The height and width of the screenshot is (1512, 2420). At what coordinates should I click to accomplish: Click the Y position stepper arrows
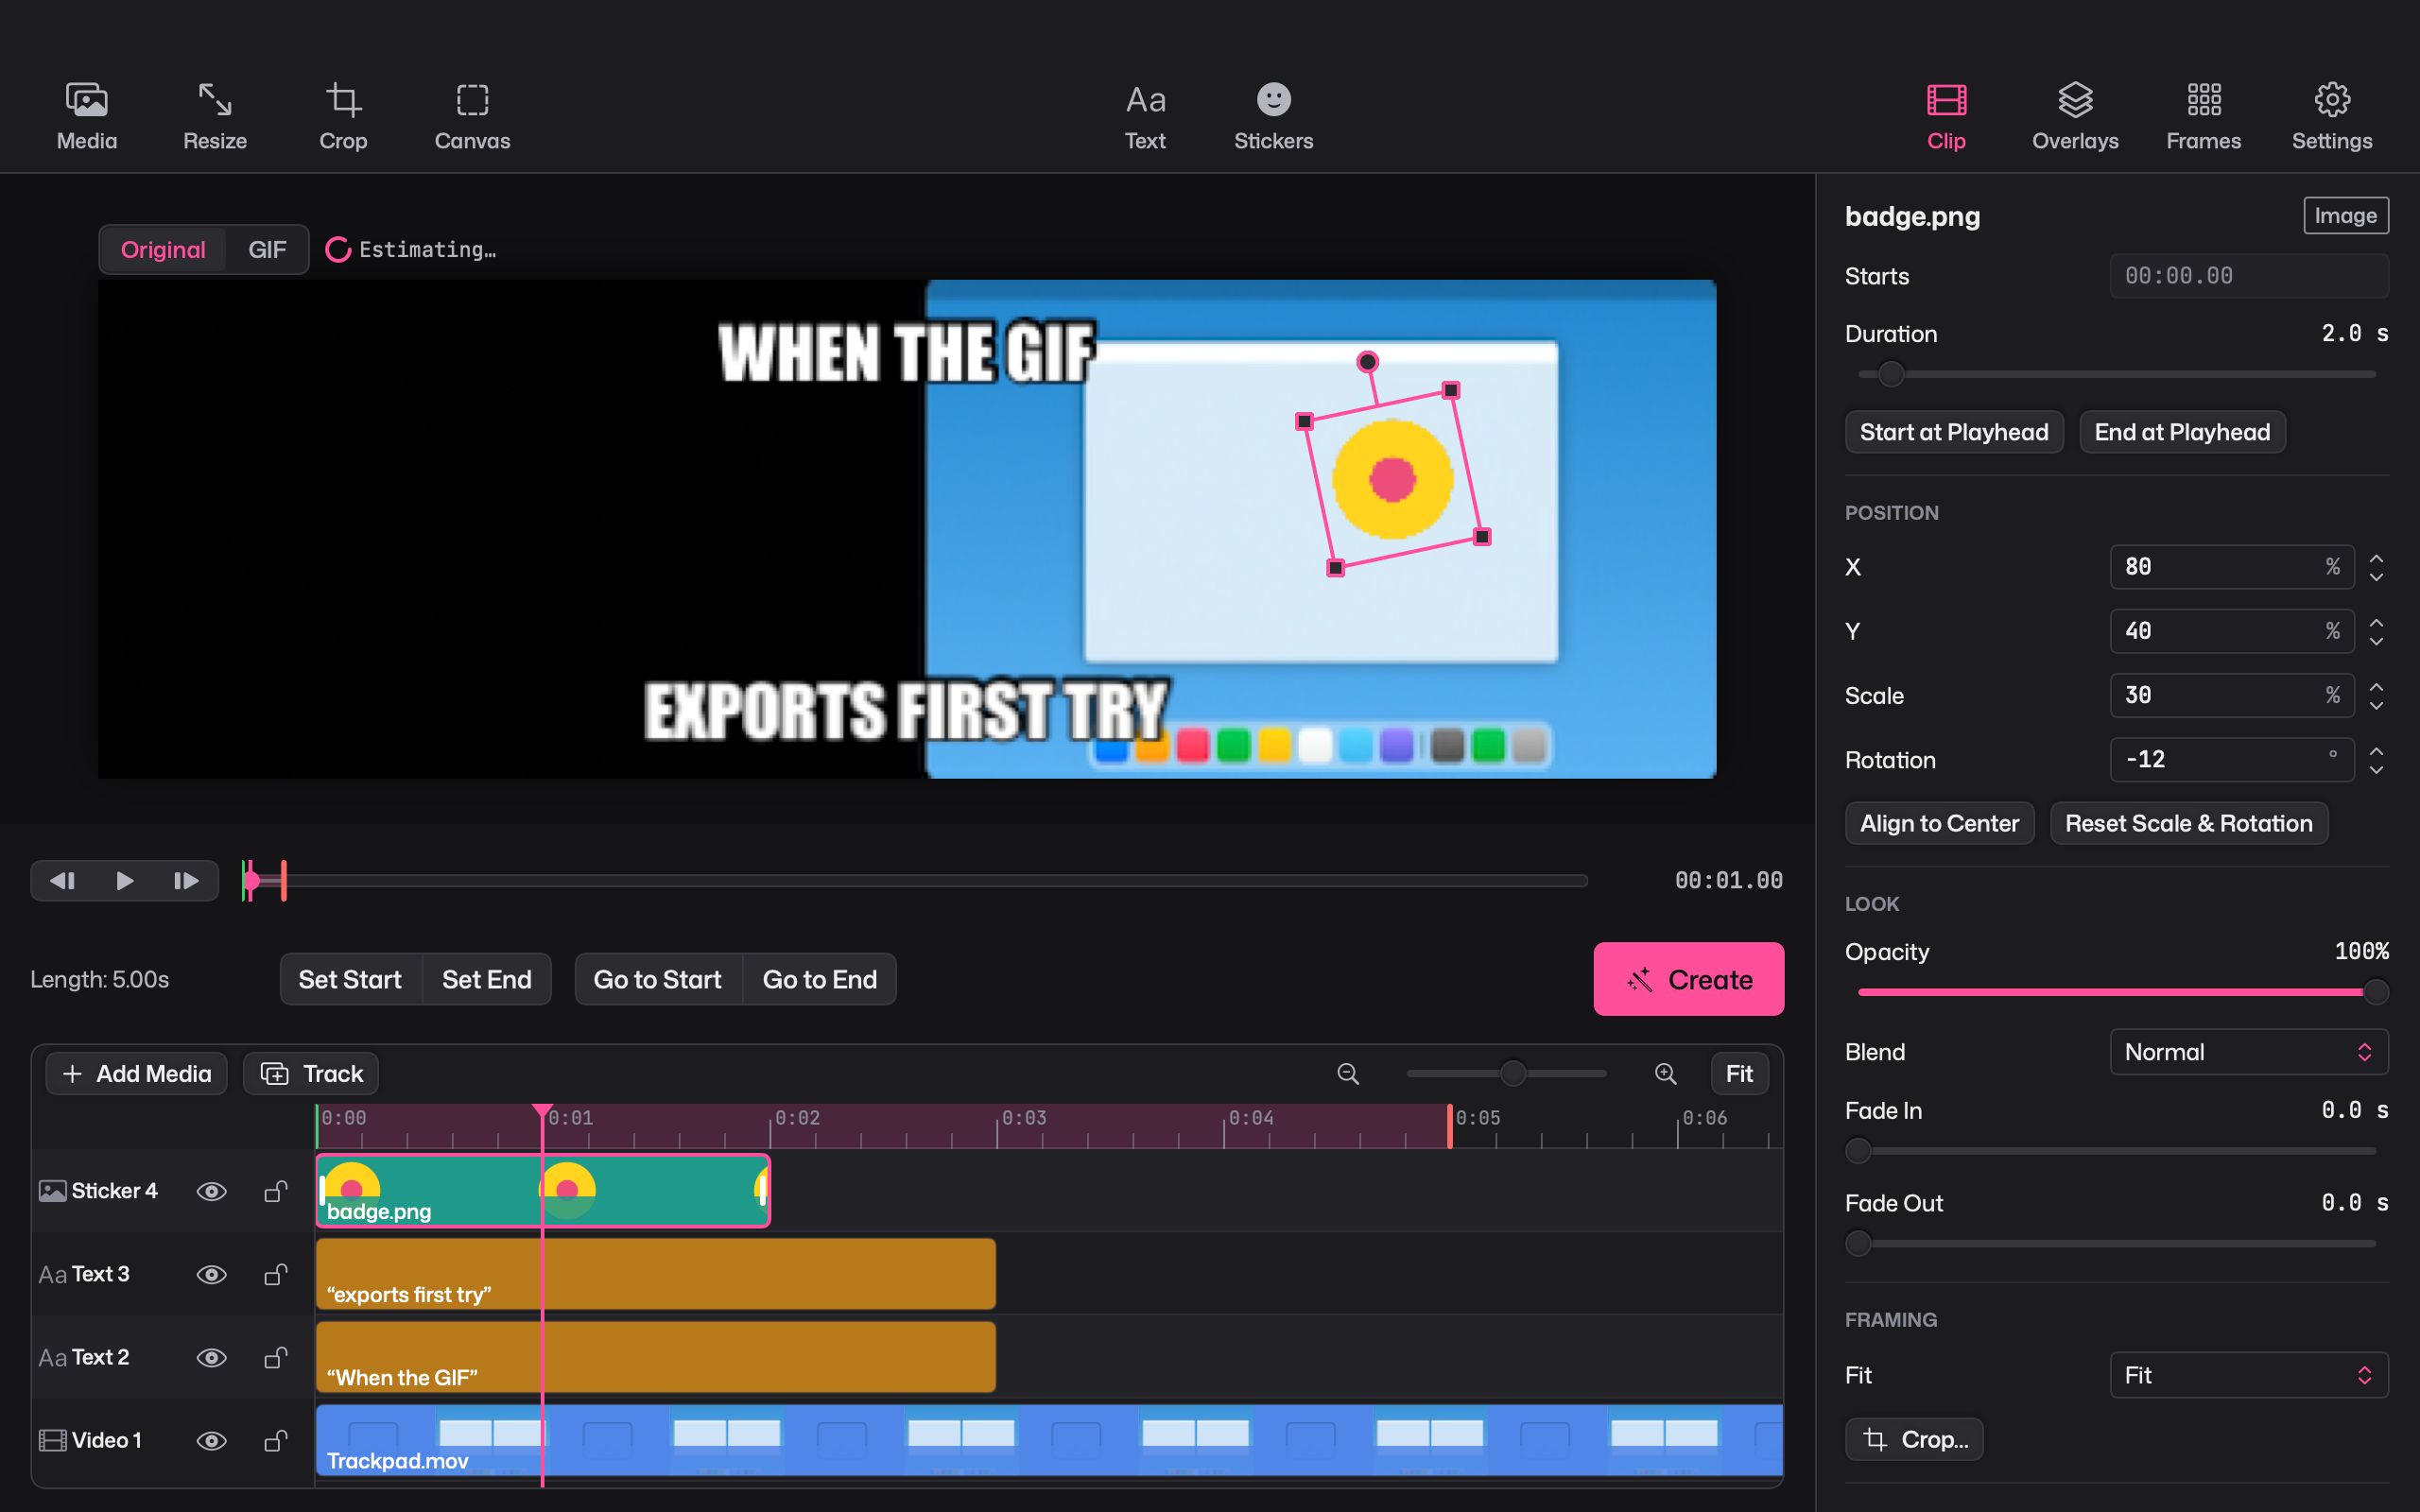click(2376, 631)
